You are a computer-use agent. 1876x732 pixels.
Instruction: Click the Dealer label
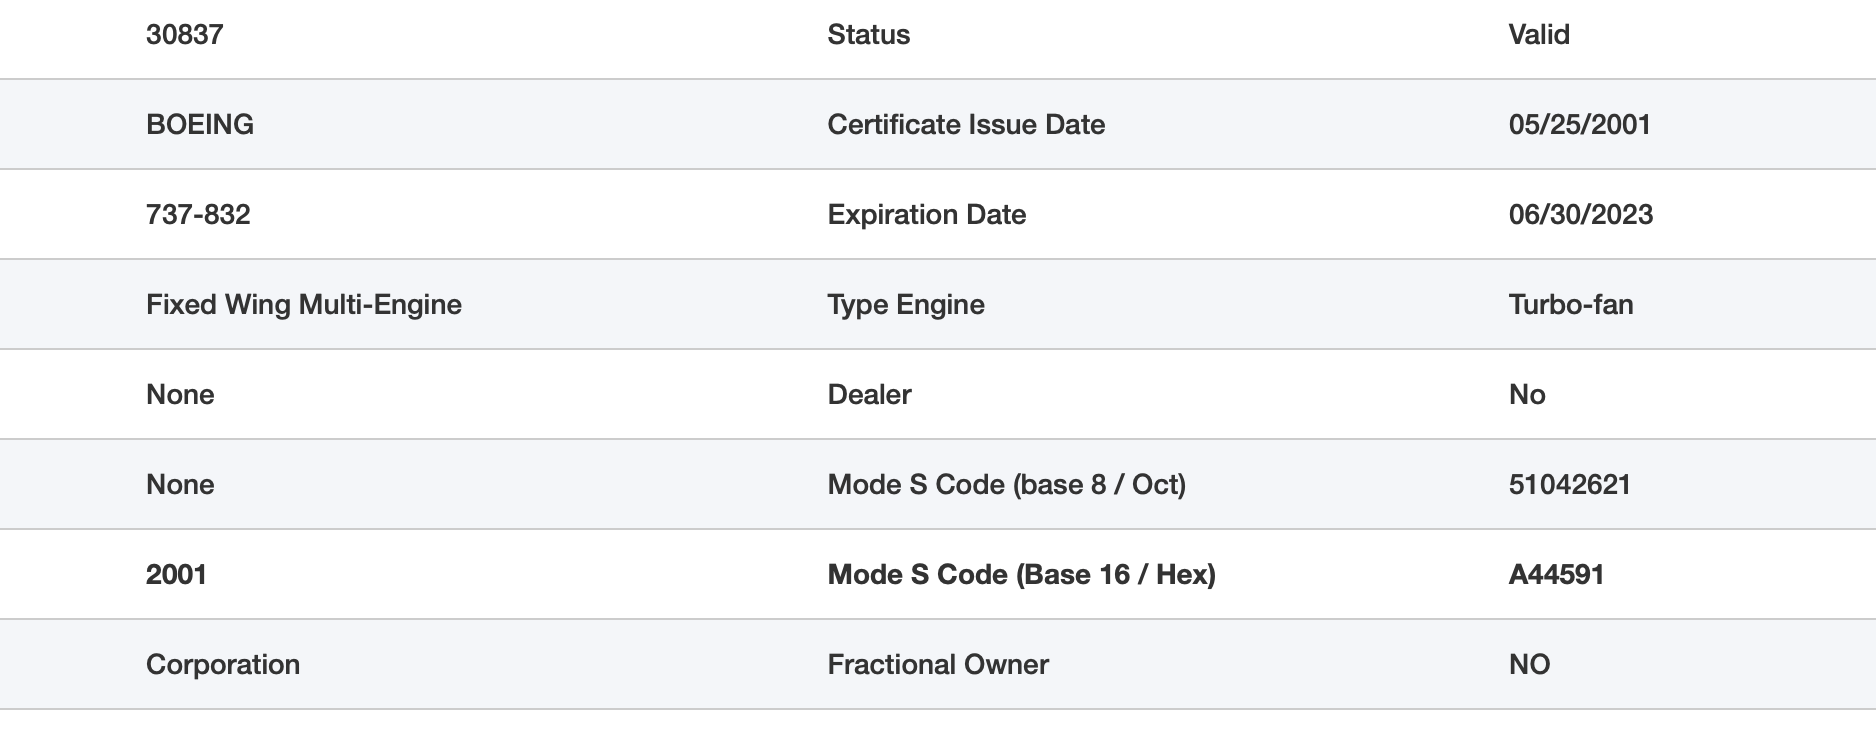click(869, 395)
